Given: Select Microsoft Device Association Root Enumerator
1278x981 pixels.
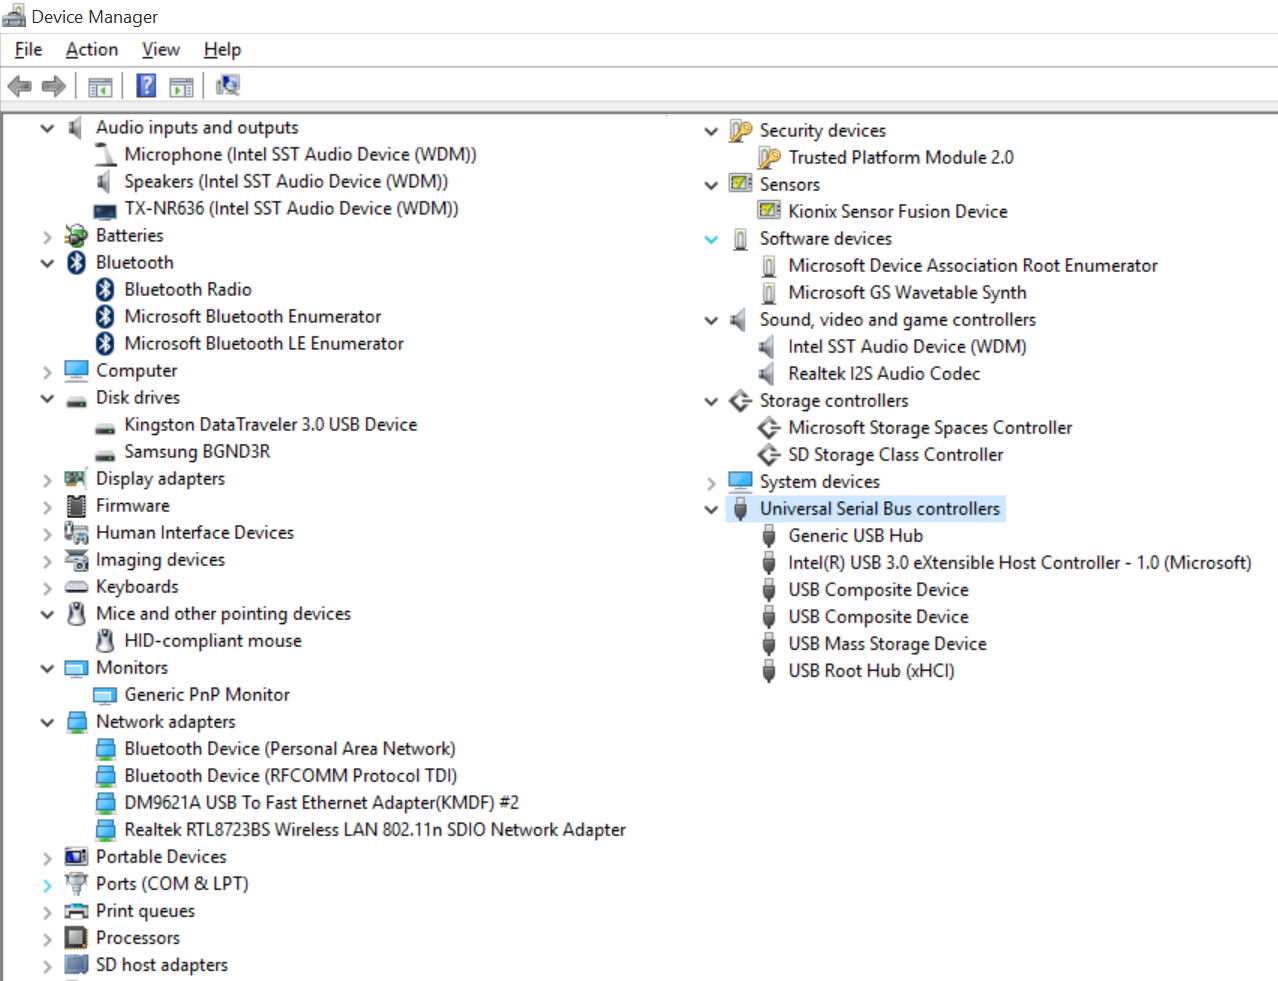Looking at the screenshot, I should (973, 265).
